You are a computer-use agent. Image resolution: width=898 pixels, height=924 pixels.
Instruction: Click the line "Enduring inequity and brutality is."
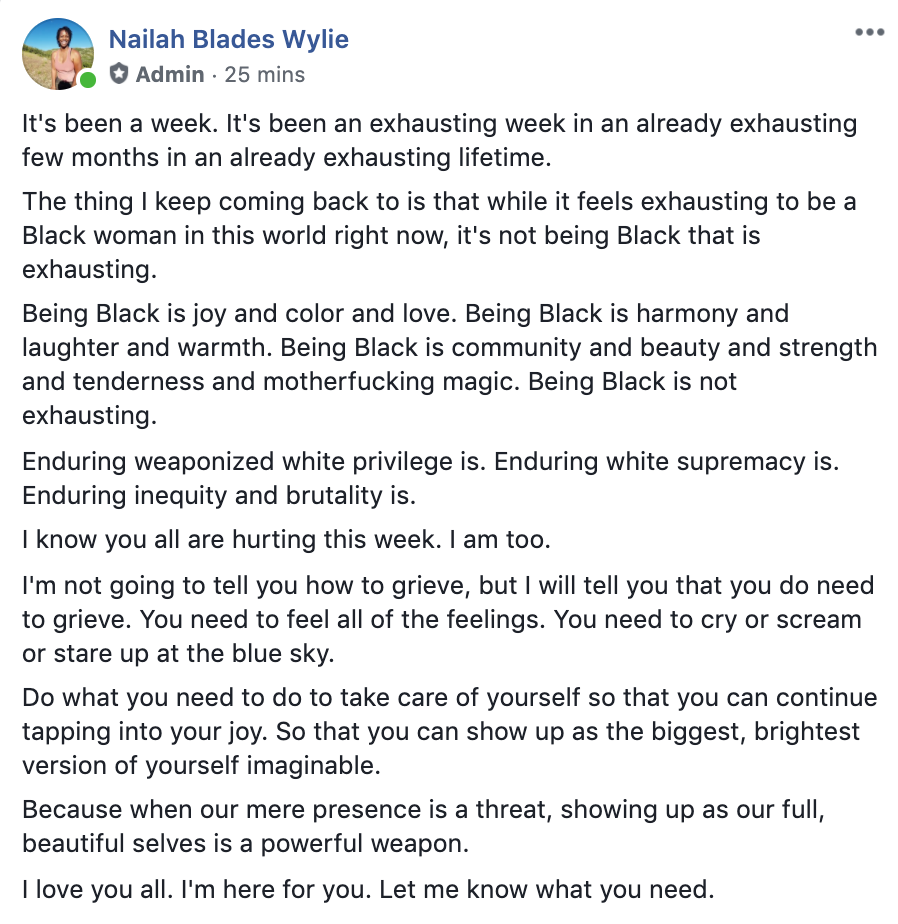219,496
